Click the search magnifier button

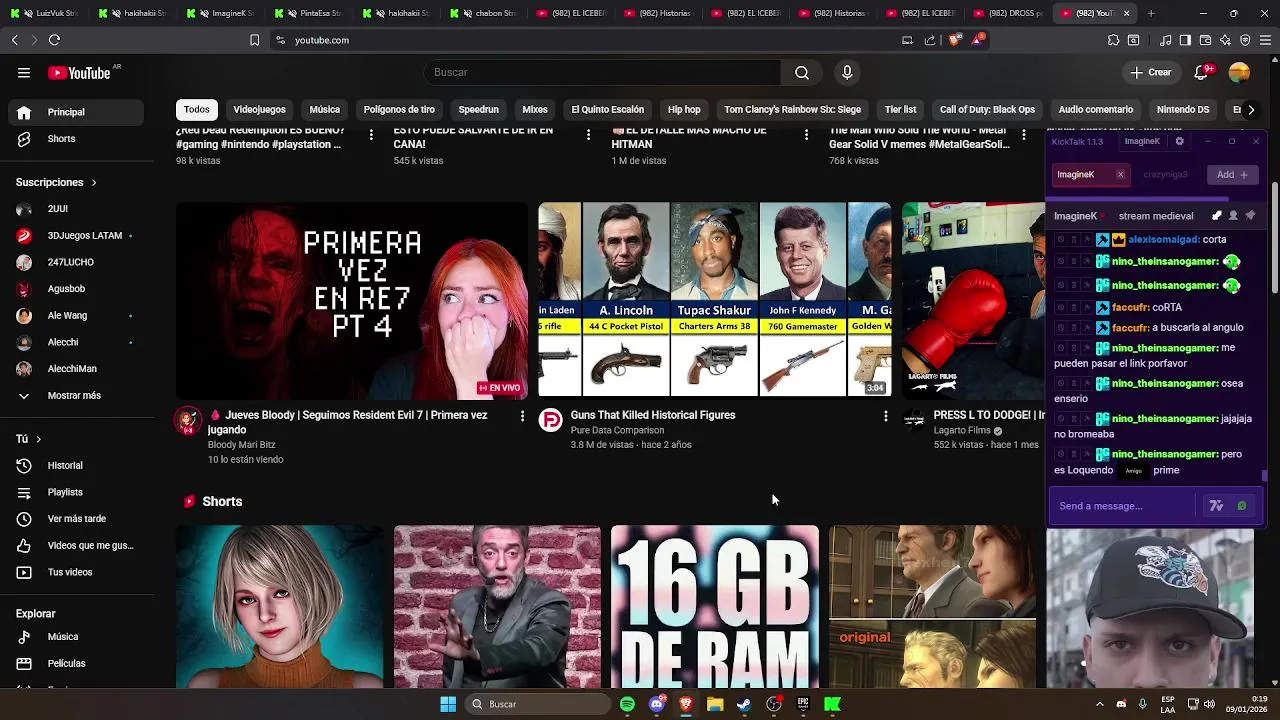[x=802, y=72]
